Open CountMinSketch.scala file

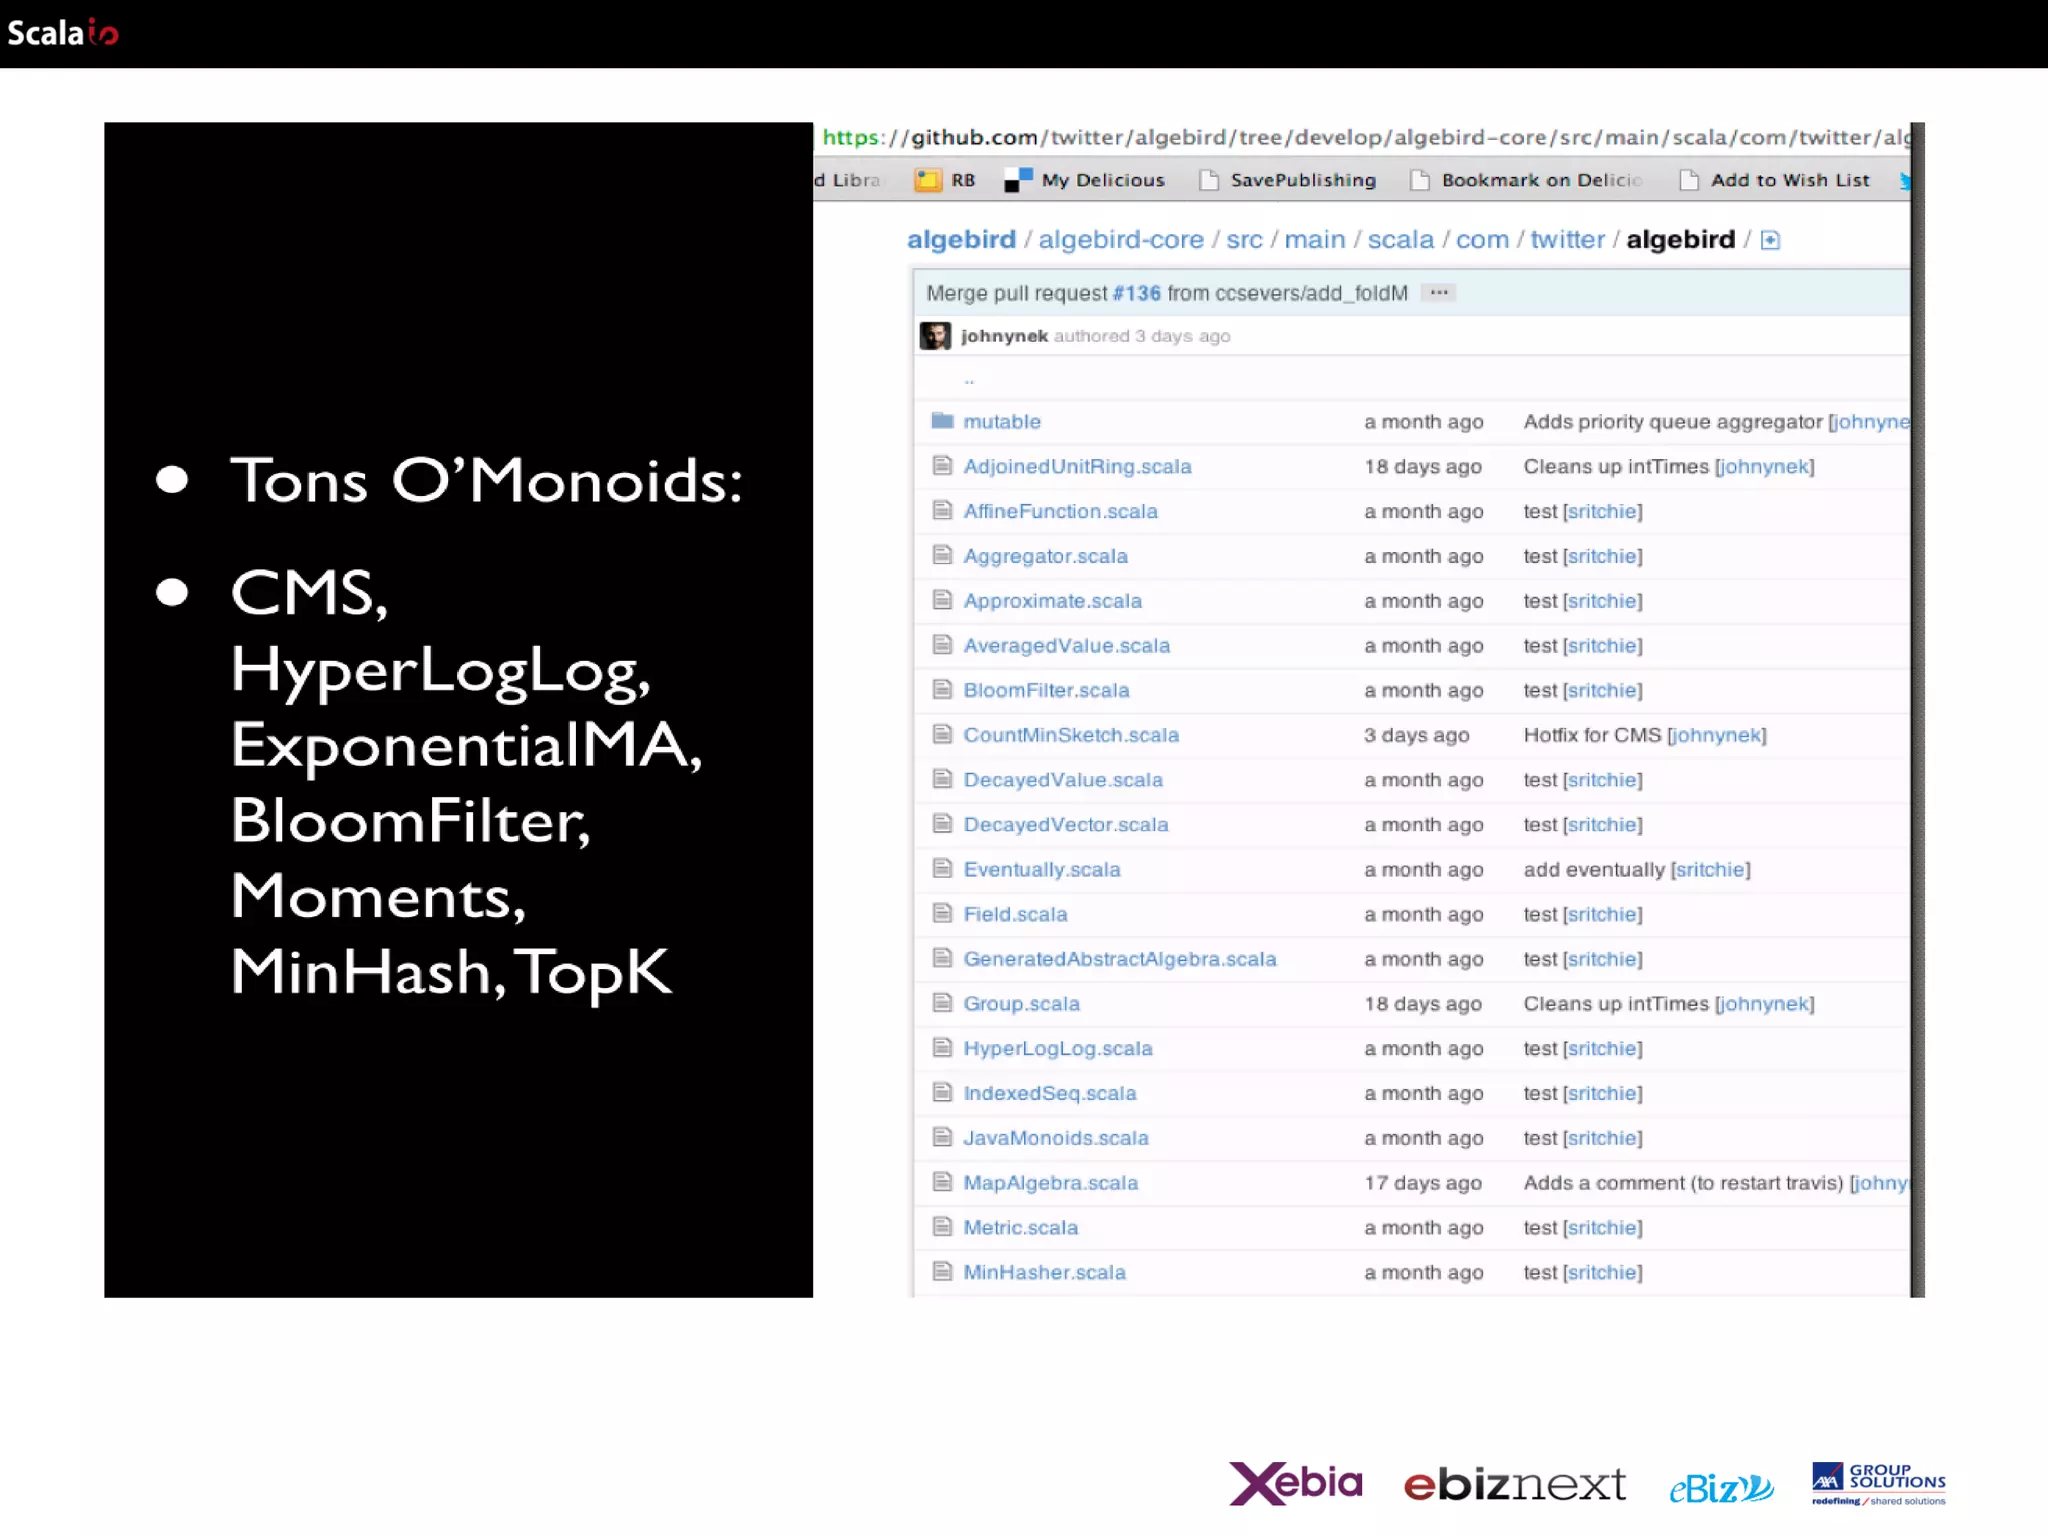[1071, 735]
